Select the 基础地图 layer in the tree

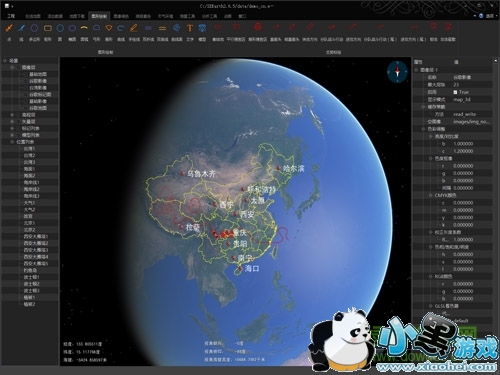click(38, 74)
